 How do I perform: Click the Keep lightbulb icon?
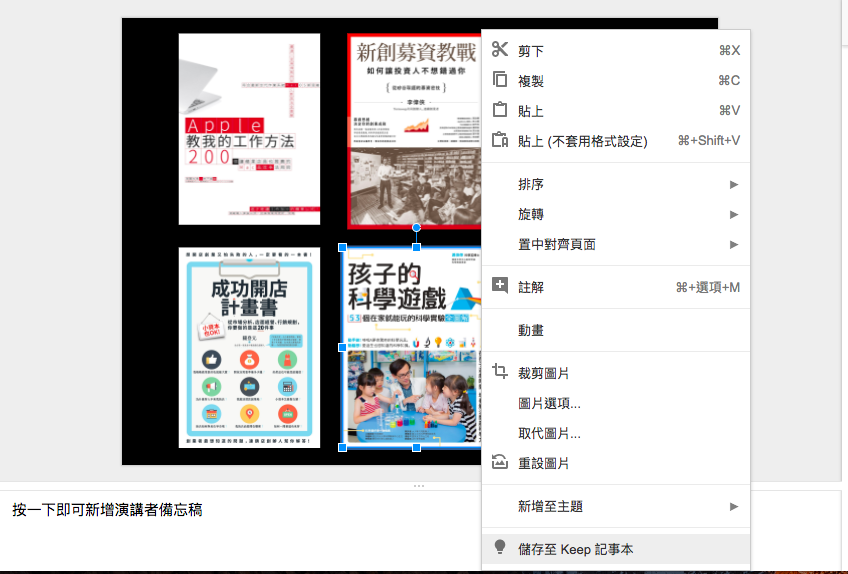pyautogui.click(x=500, y=547)
